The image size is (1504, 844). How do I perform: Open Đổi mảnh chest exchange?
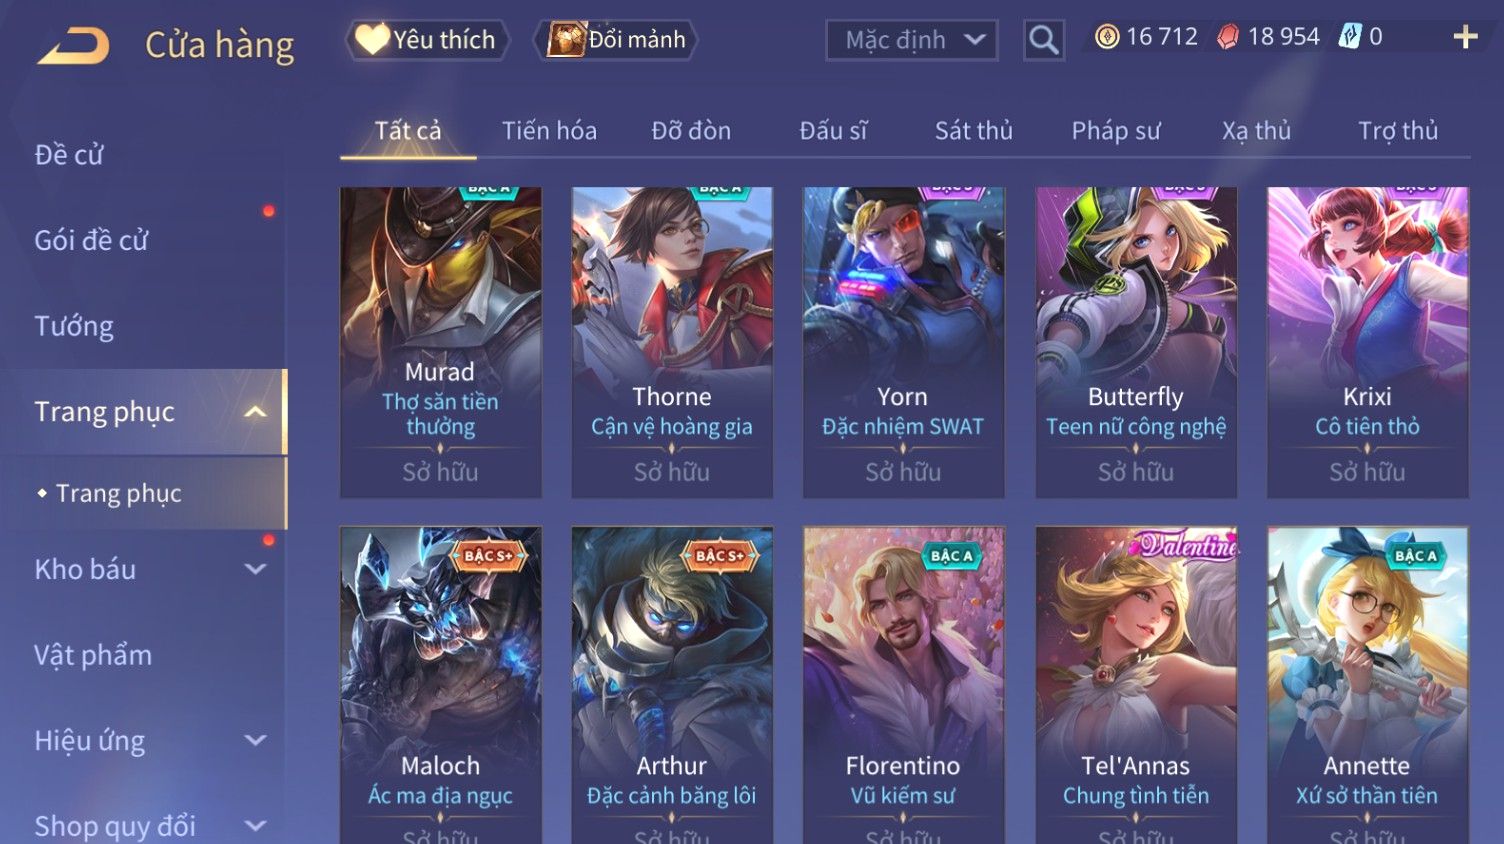(x=617, y=40)
